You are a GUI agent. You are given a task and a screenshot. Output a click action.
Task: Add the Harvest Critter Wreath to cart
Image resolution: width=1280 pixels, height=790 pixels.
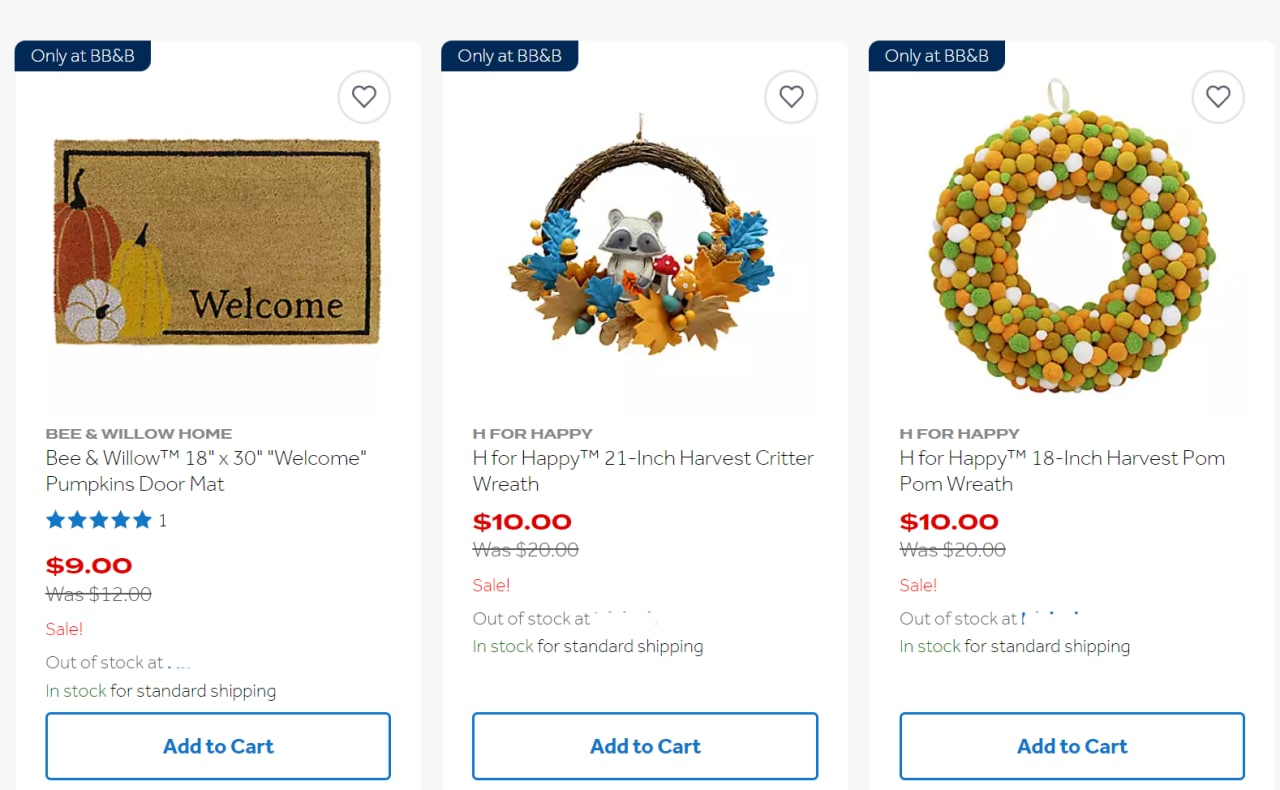[645, 746]
